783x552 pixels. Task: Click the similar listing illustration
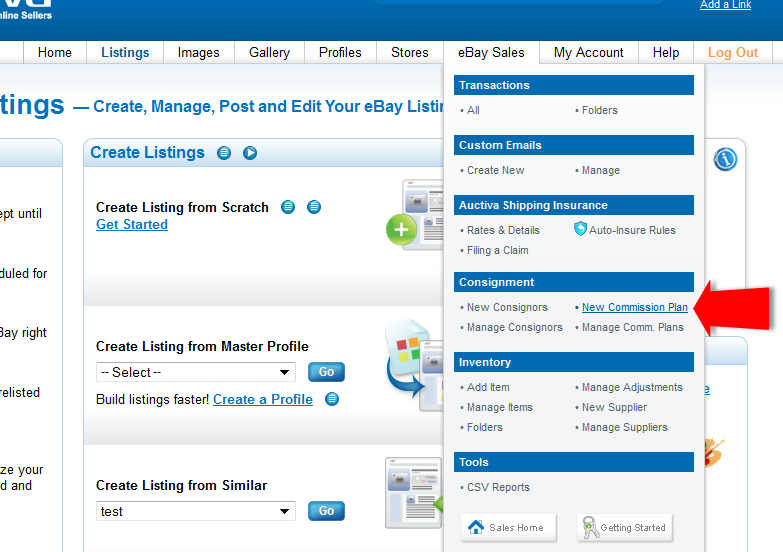[414, 493]
